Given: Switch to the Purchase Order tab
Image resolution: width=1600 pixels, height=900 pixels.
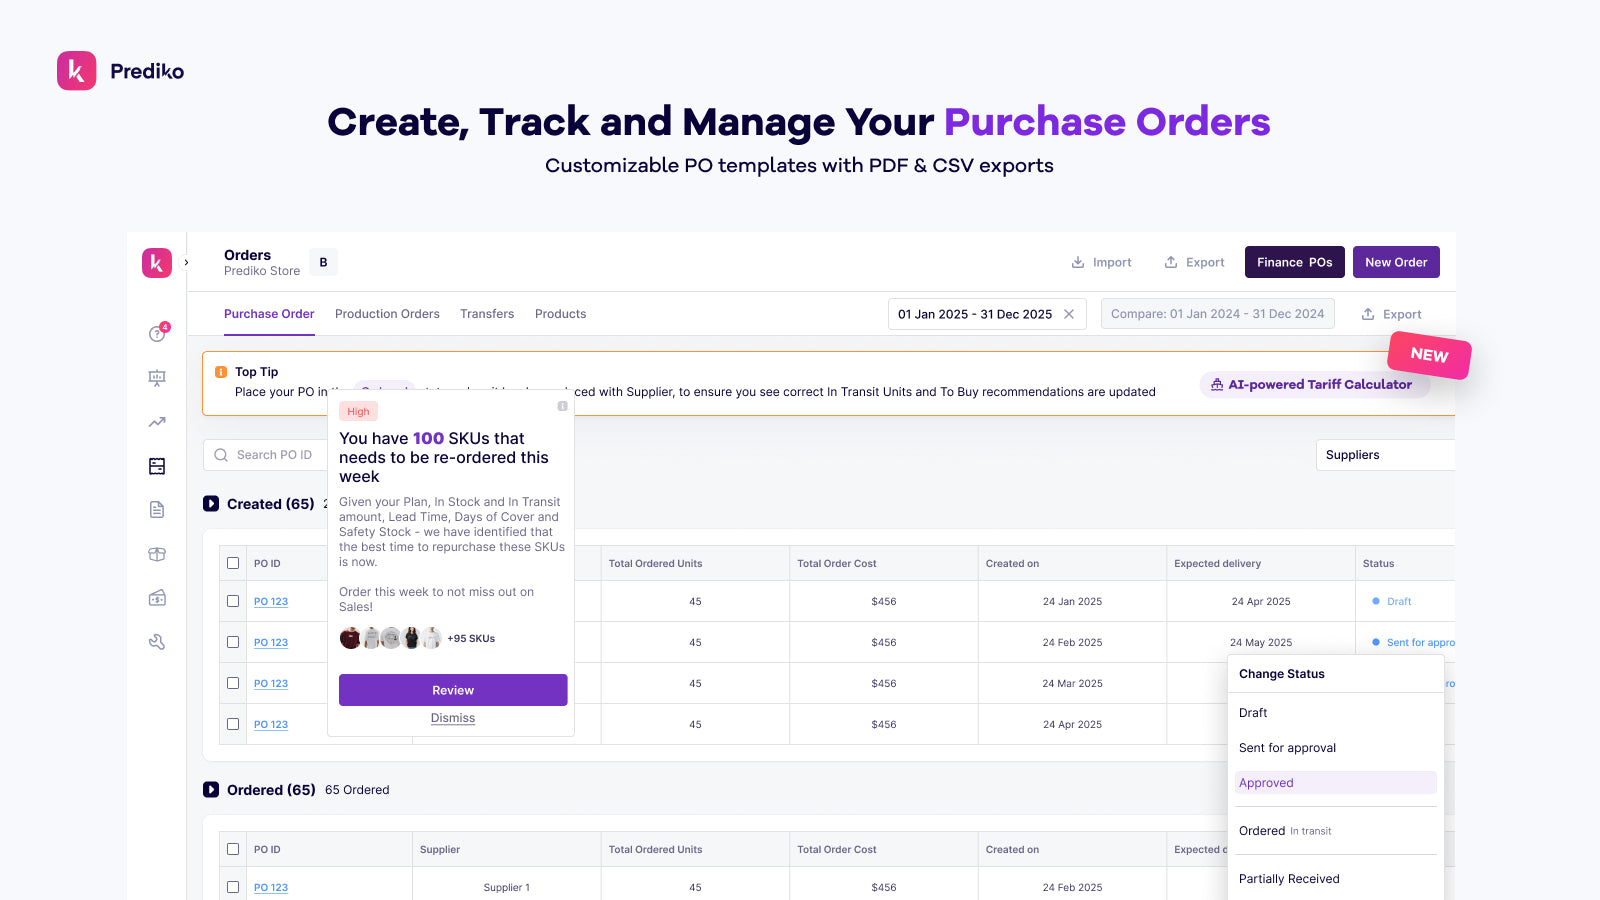Looking at the screenshot, I should [x=269, y=314].
